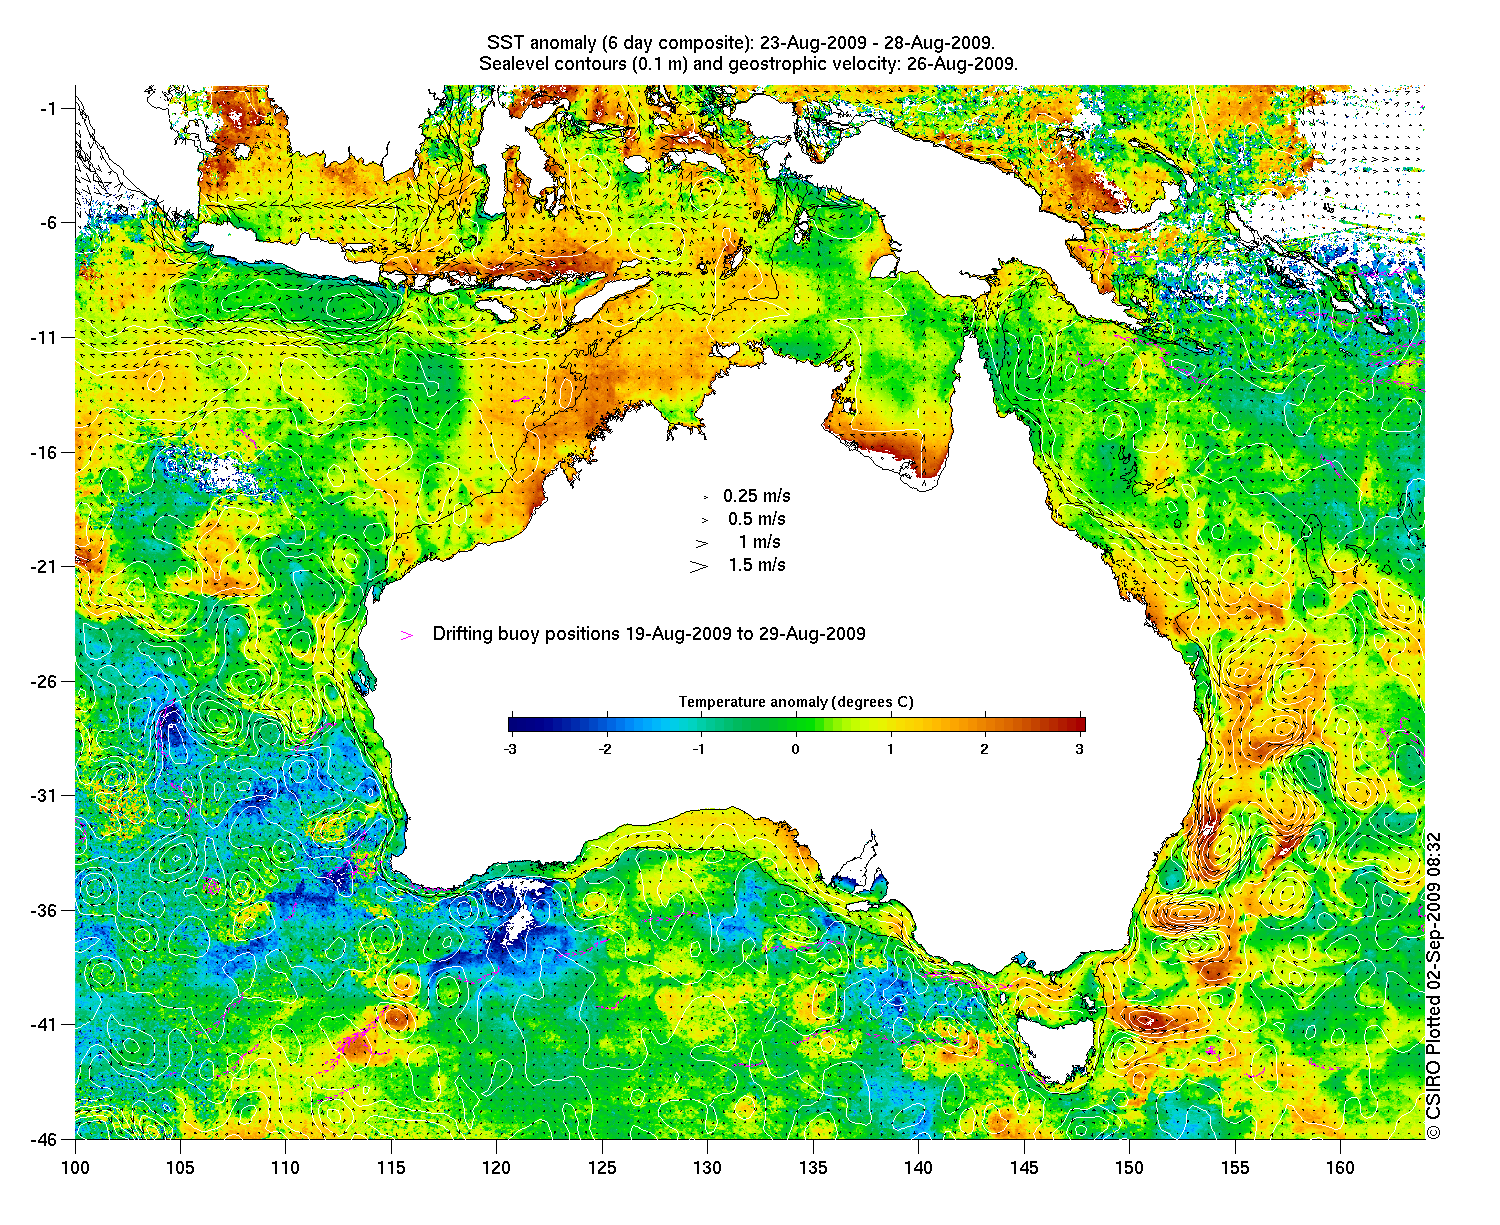Screen dimensions: 1500x1225
Task: Select the 'Sealevel contours (0.1 m)' subtitle line
Action: (x=748, y=64)
